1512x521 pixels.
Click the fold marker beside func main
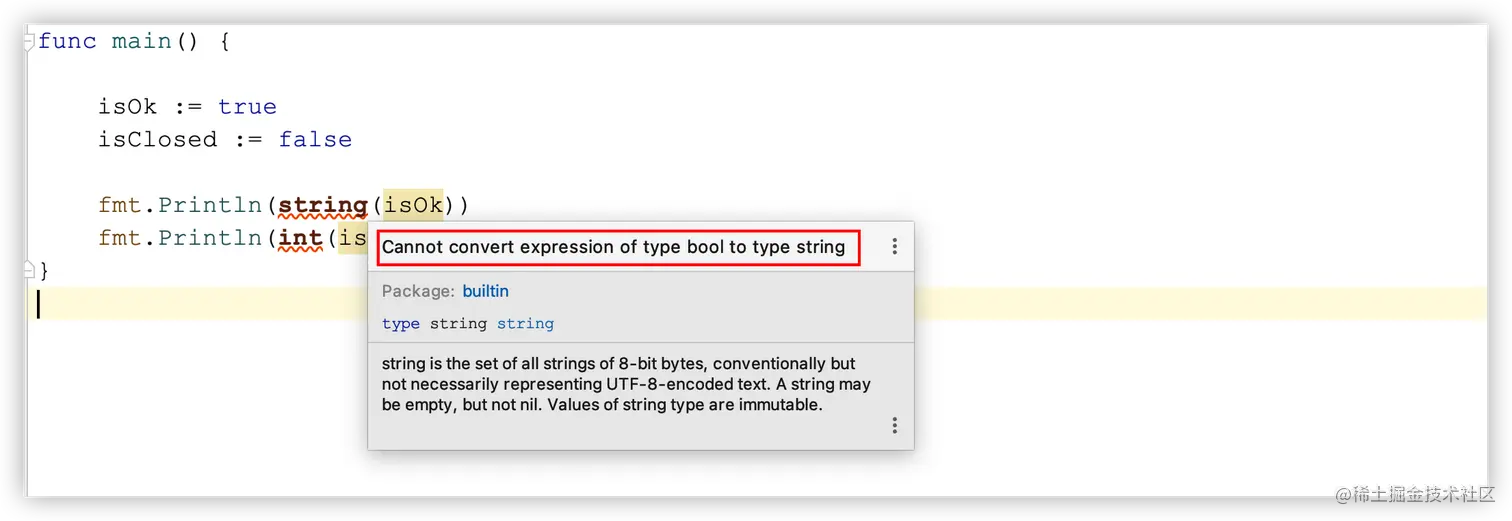pos(30,40)
